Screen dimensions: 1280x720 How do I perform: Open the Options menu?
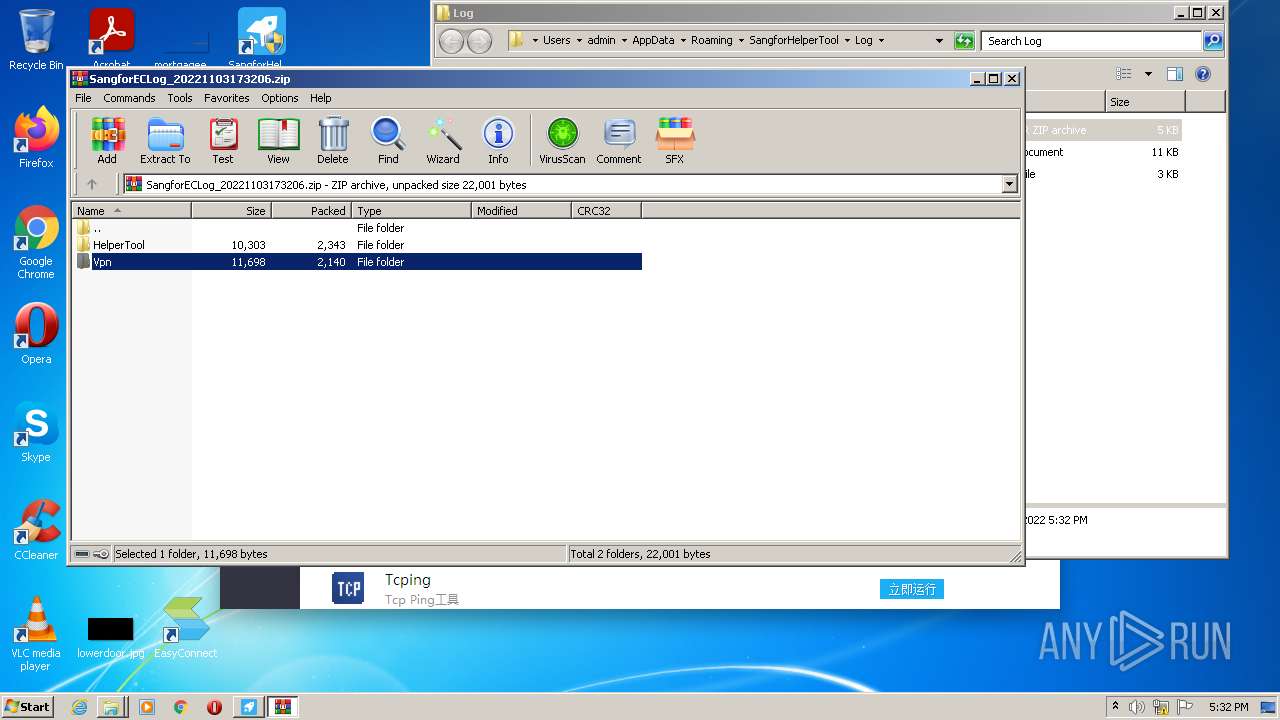click(280, 98)
